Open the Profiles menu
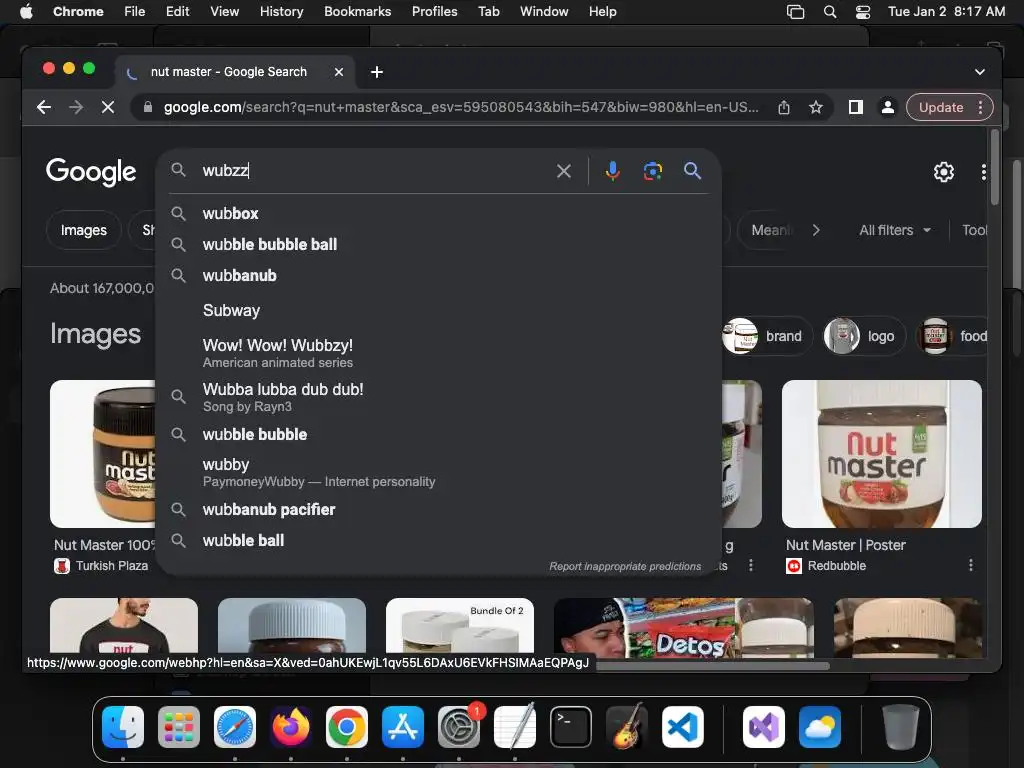Viewport: 1024px width, 768px height. (434, 12)
